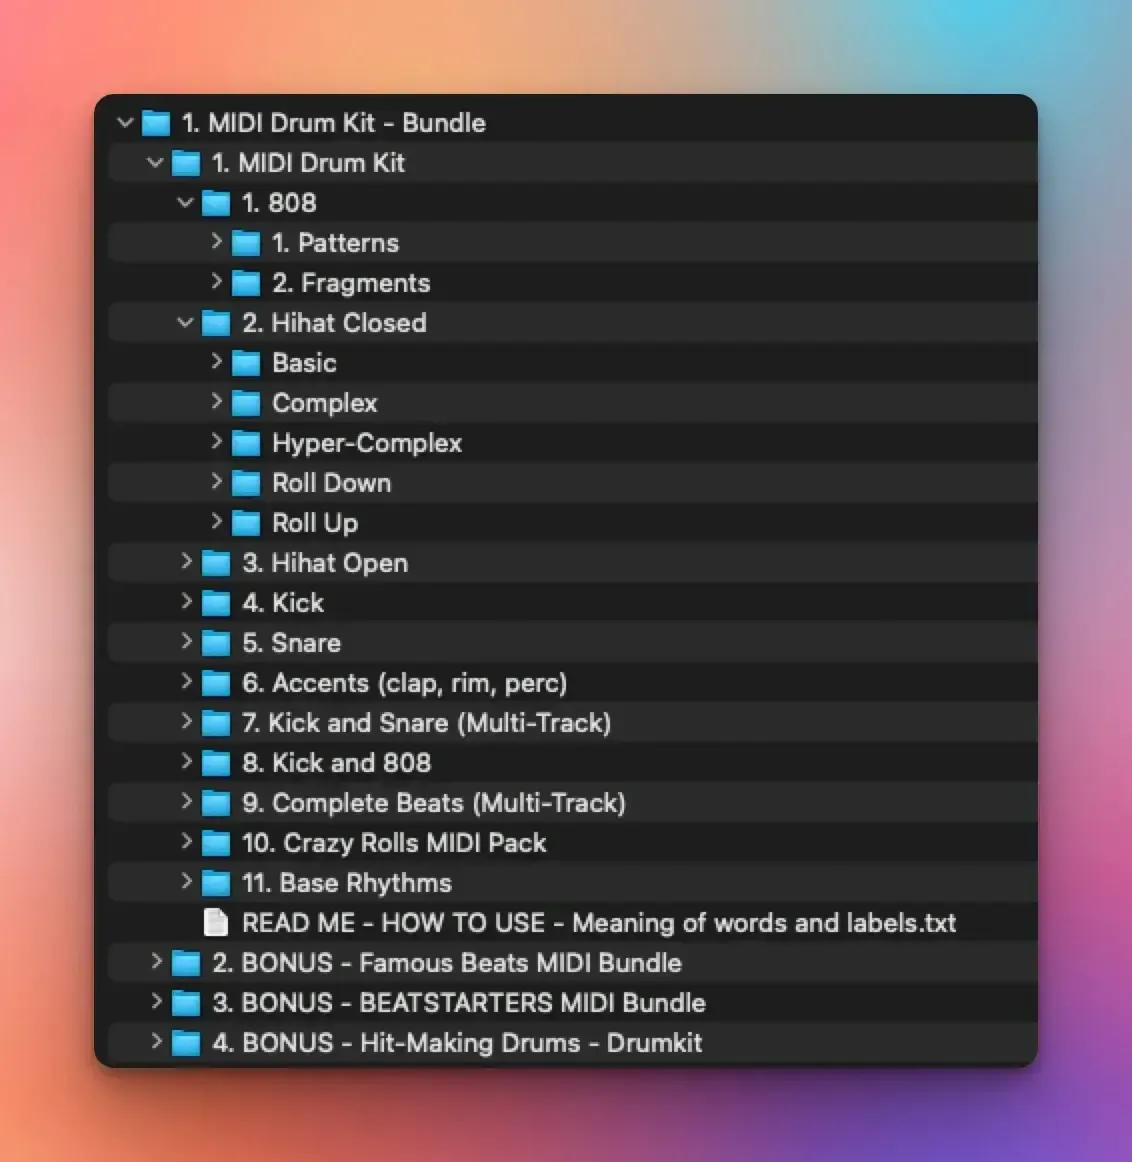Expand the 'Roll Up' folder chevron
The height and width of the screenshot is (1162, 1132).
[216, 521]
